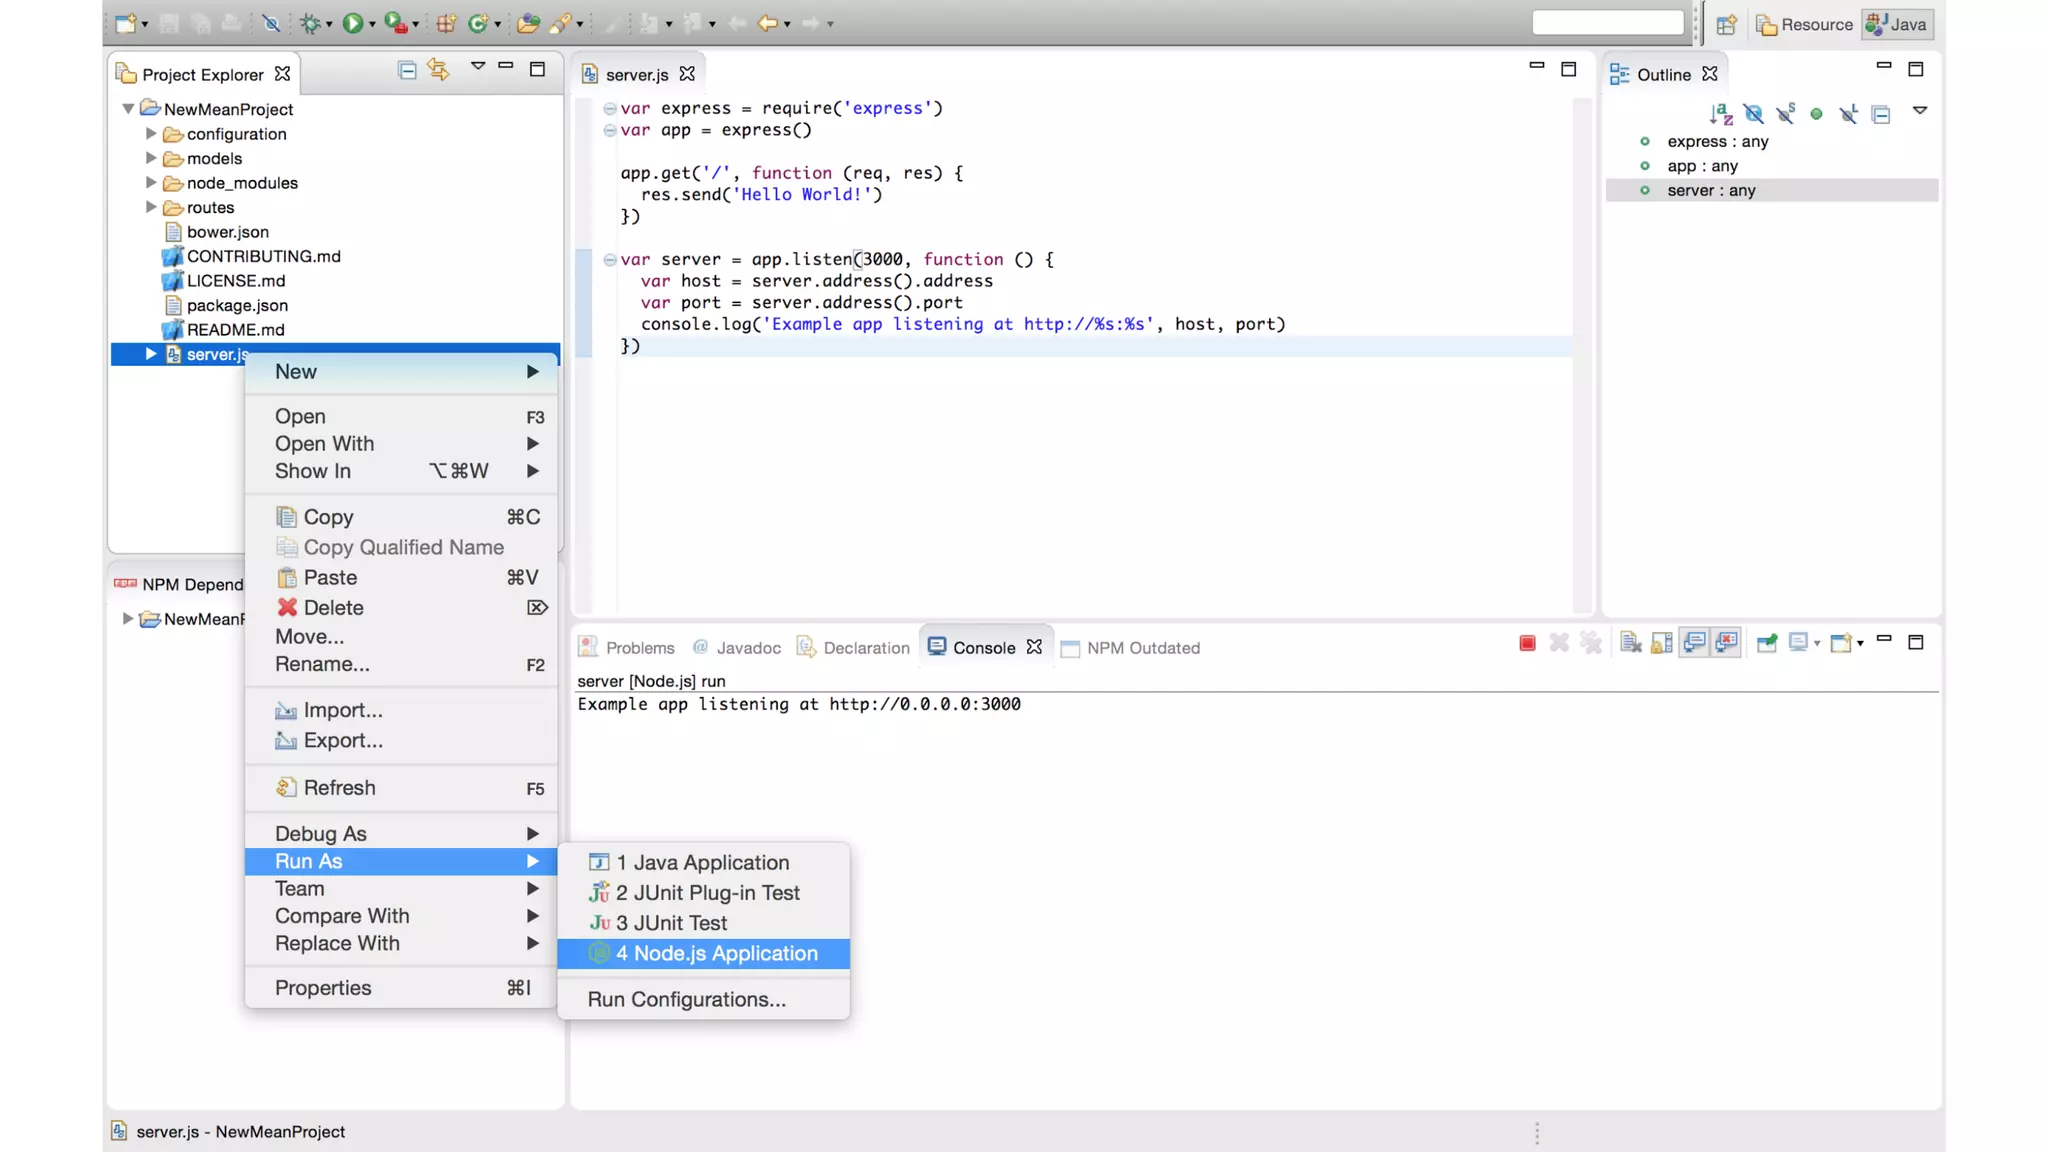Click the Clear Console icon
Viewport: 2048px width, 1152px height.
[1630, 643]
